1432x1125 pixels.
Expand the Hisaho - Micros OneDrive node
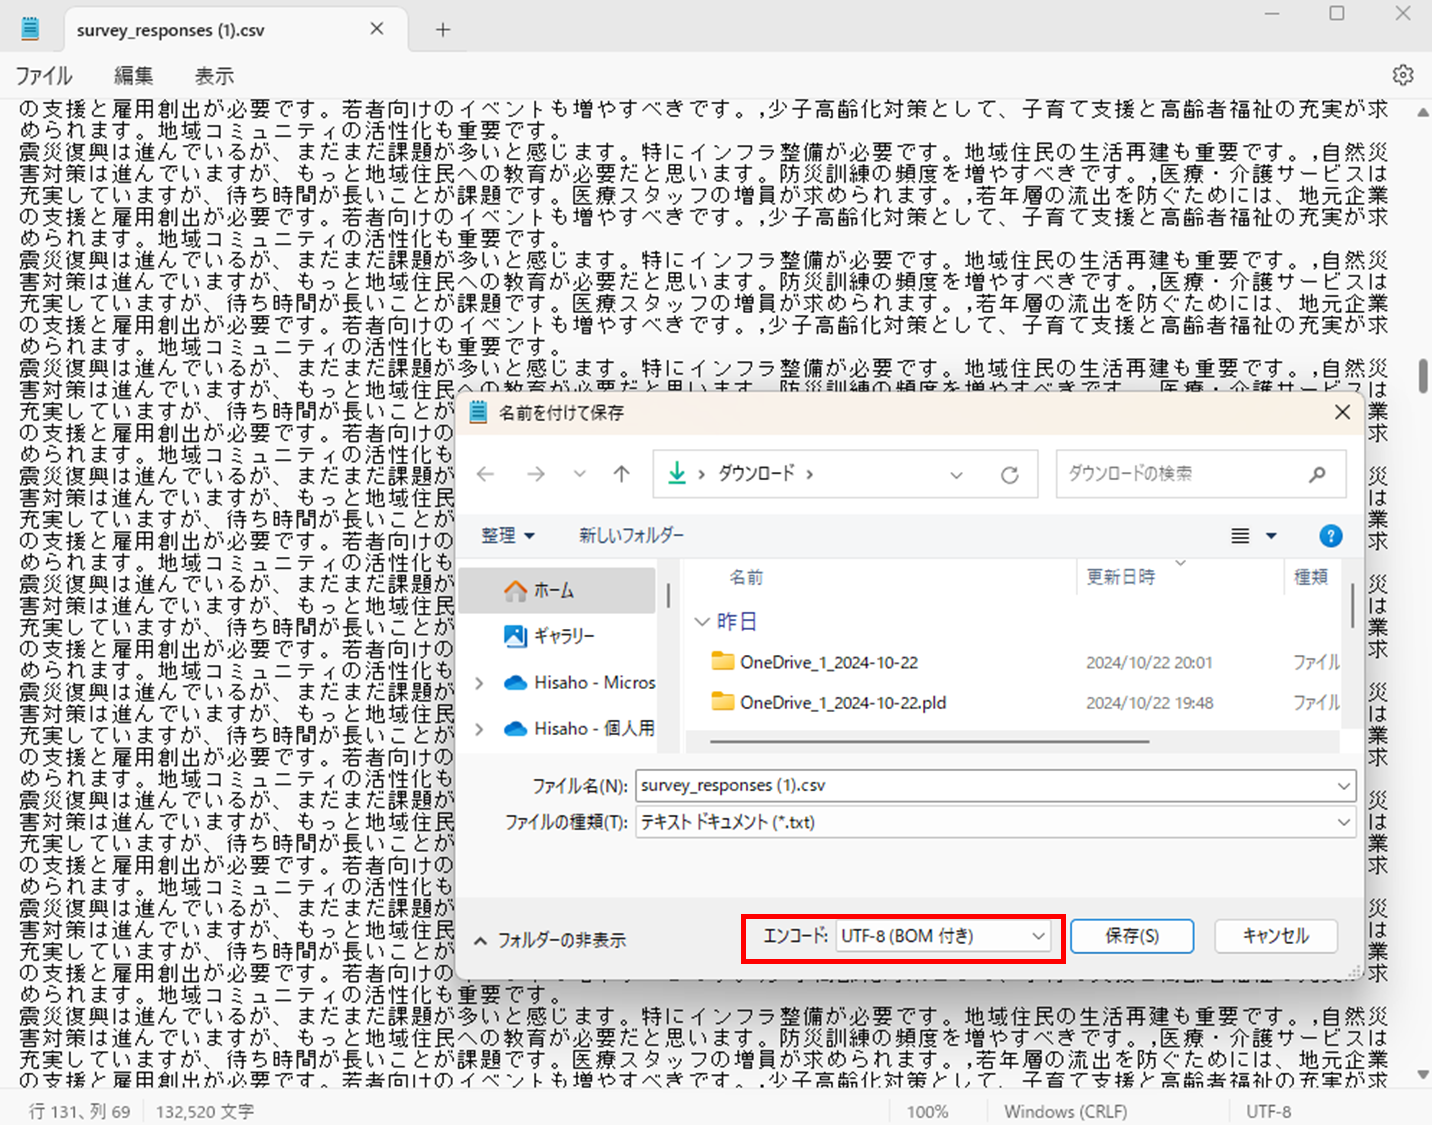coord(480,683)
